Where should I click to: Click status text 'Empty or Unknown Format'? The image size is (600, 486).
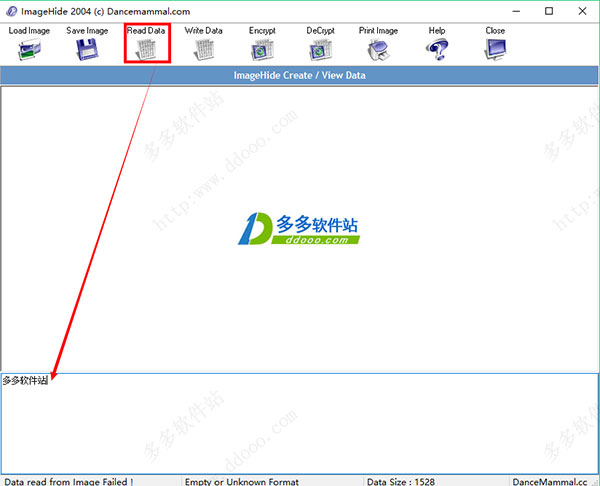click(x=242, y=481)
